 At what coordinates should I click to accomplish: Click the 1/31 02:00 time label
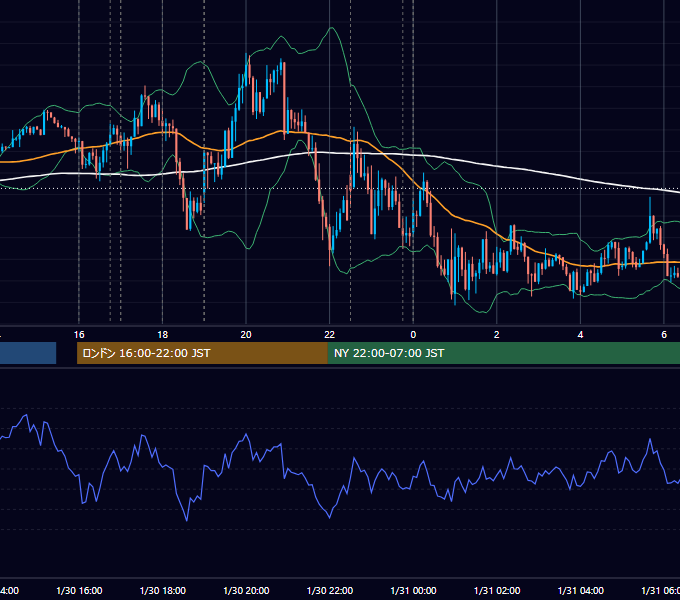pyautogui.click(x=497, y=590)
